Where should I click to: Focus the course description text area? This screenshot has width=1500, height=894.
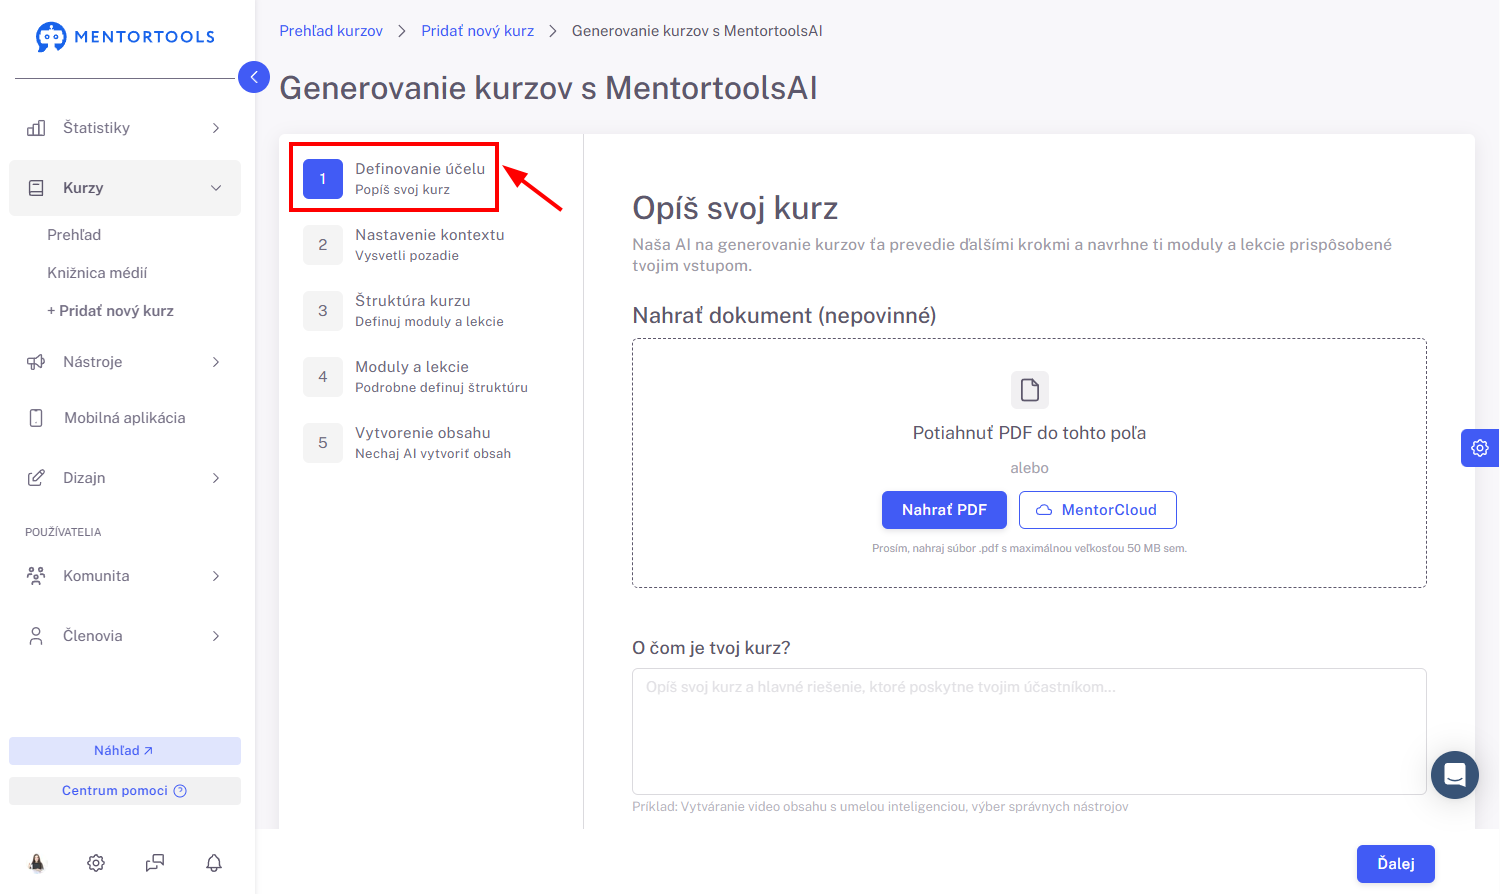click(x=1029, y=731)
